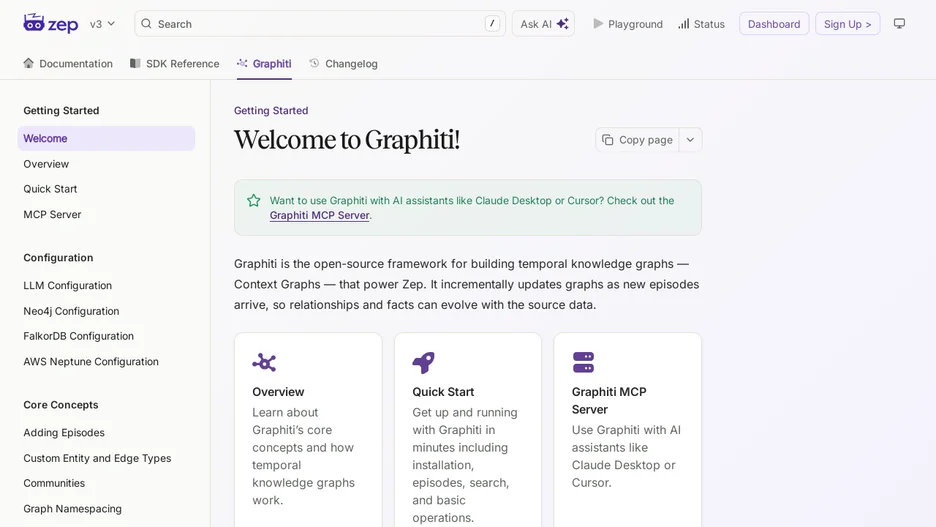Click the Quick Start rocket icon
Screen dimensions: 936x527
point(423,362)
